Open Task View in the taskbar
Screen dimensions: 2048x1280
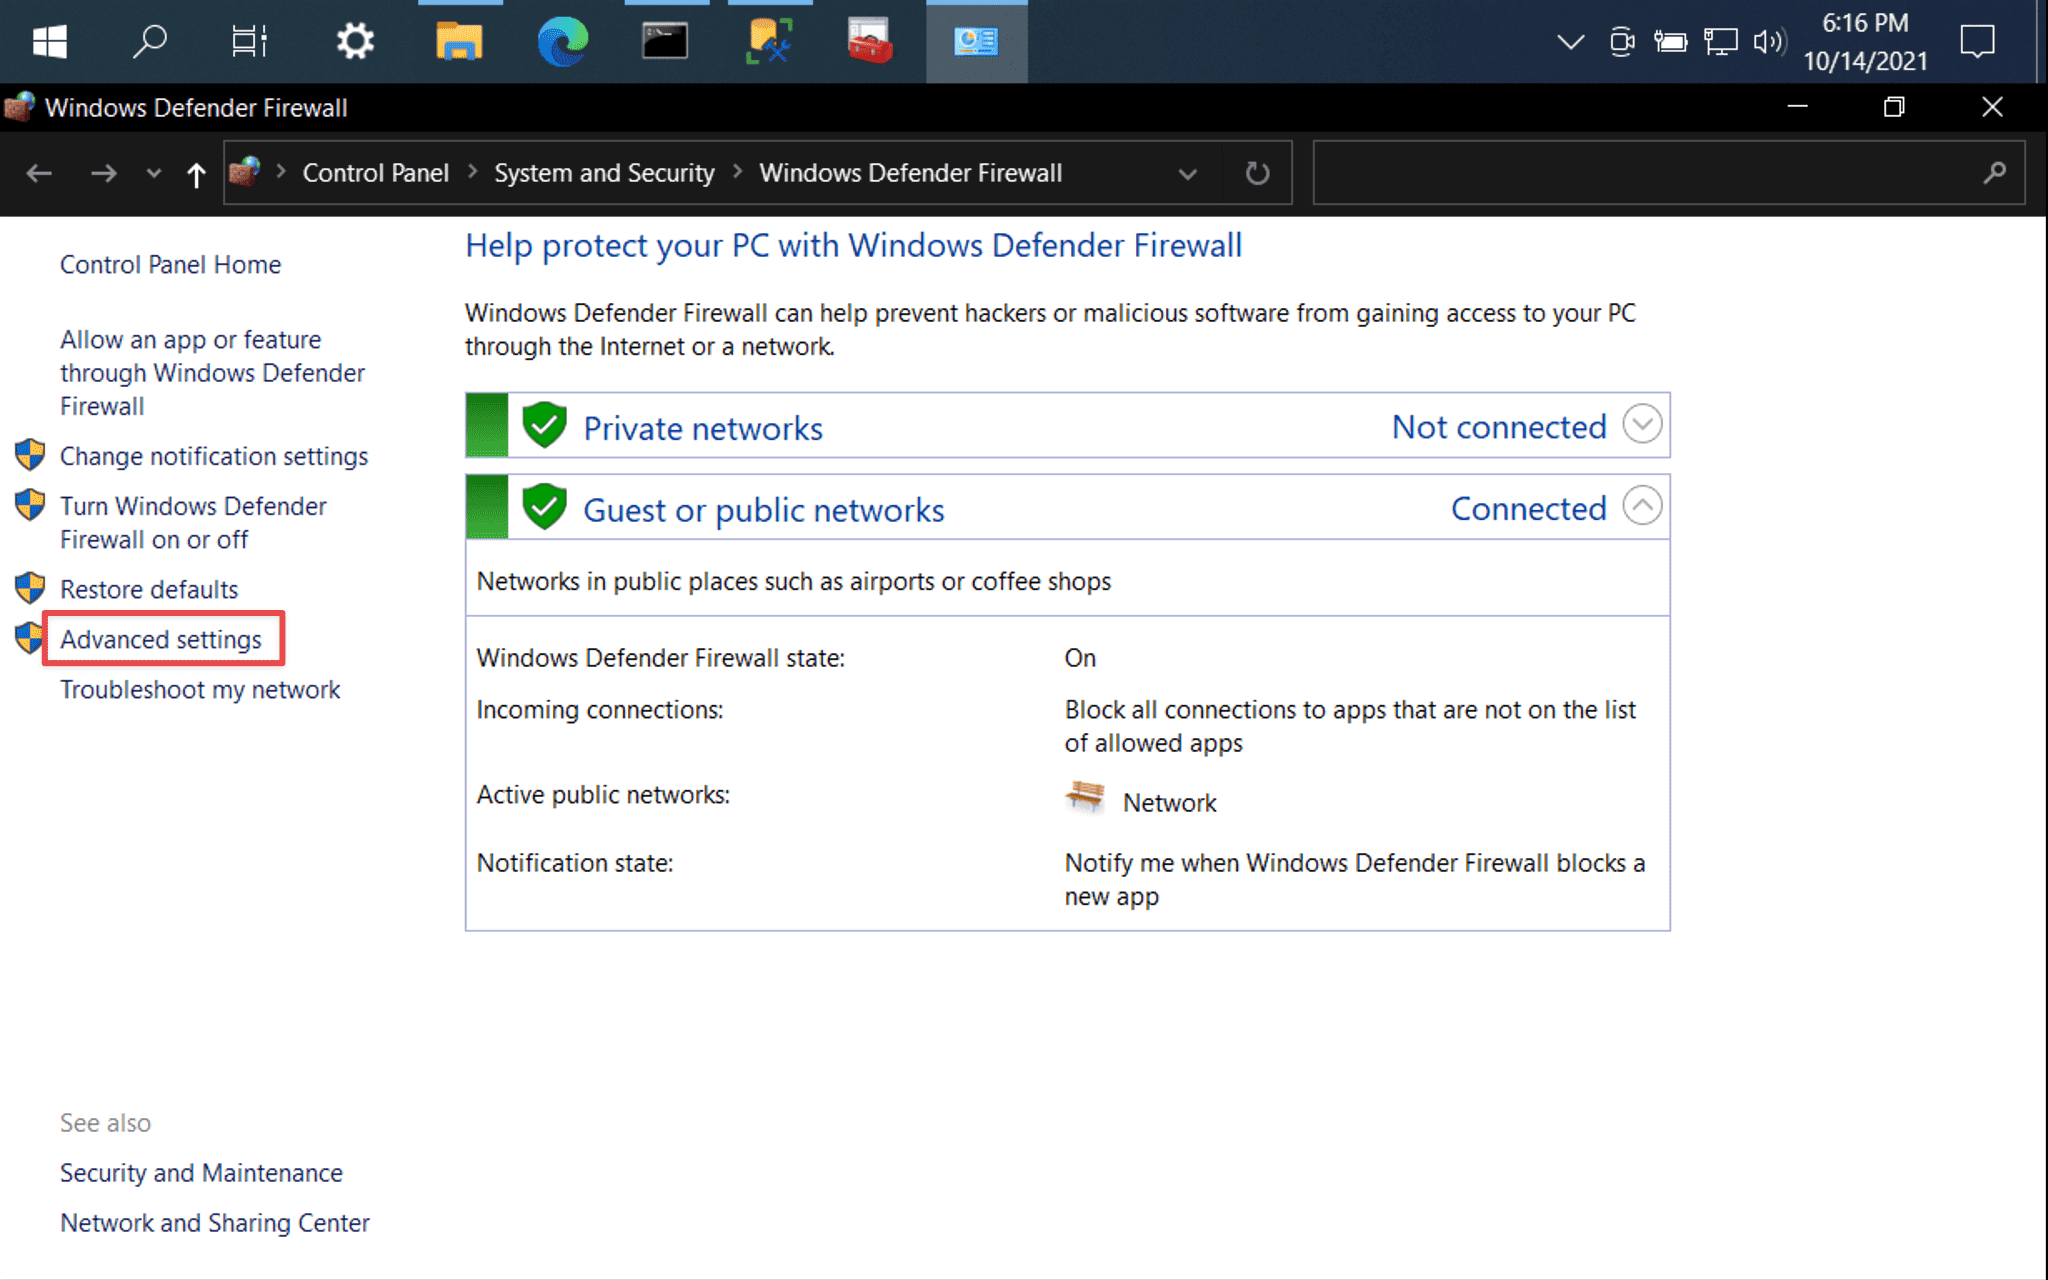pos(249,41)
